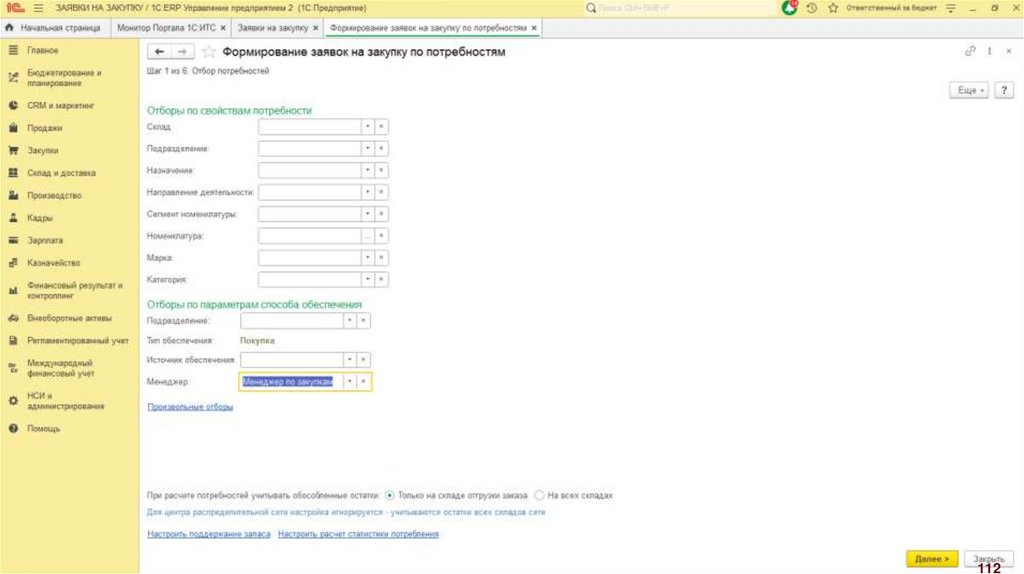This screenshot has height=574, width=1024.
Task: Switch to Монитор Портала 1С:ИТС tab
Action: click(x=166, y=28)
